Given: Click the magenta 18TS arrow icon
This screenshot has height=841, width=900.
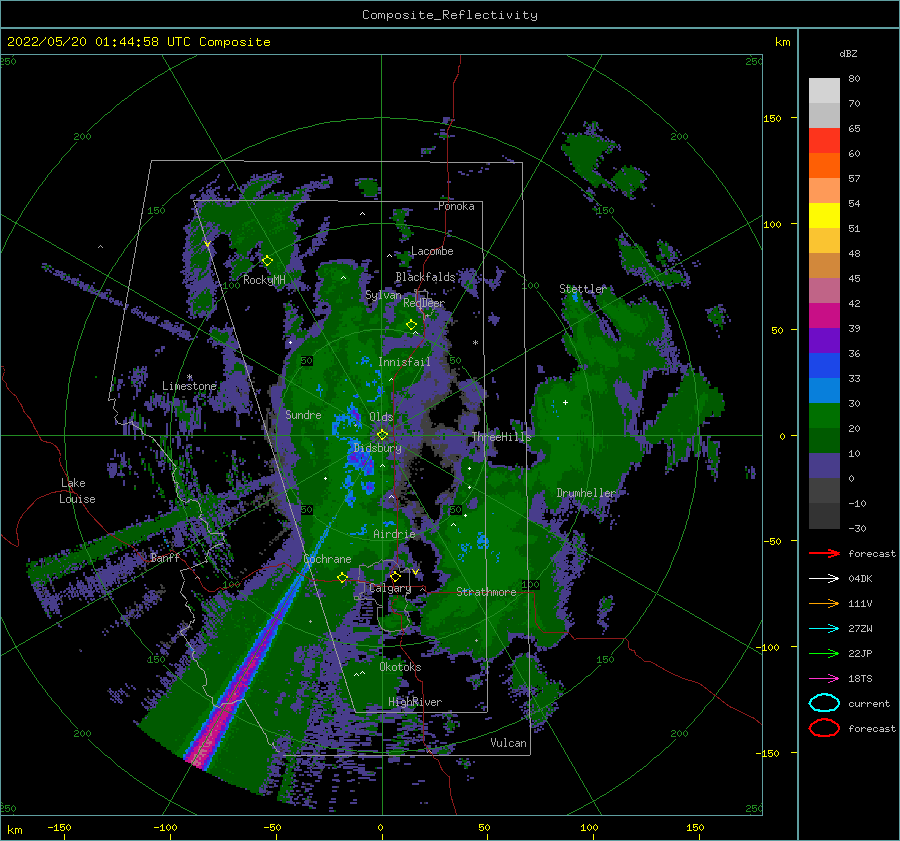Looking at the screenshot, I should 824,679.
